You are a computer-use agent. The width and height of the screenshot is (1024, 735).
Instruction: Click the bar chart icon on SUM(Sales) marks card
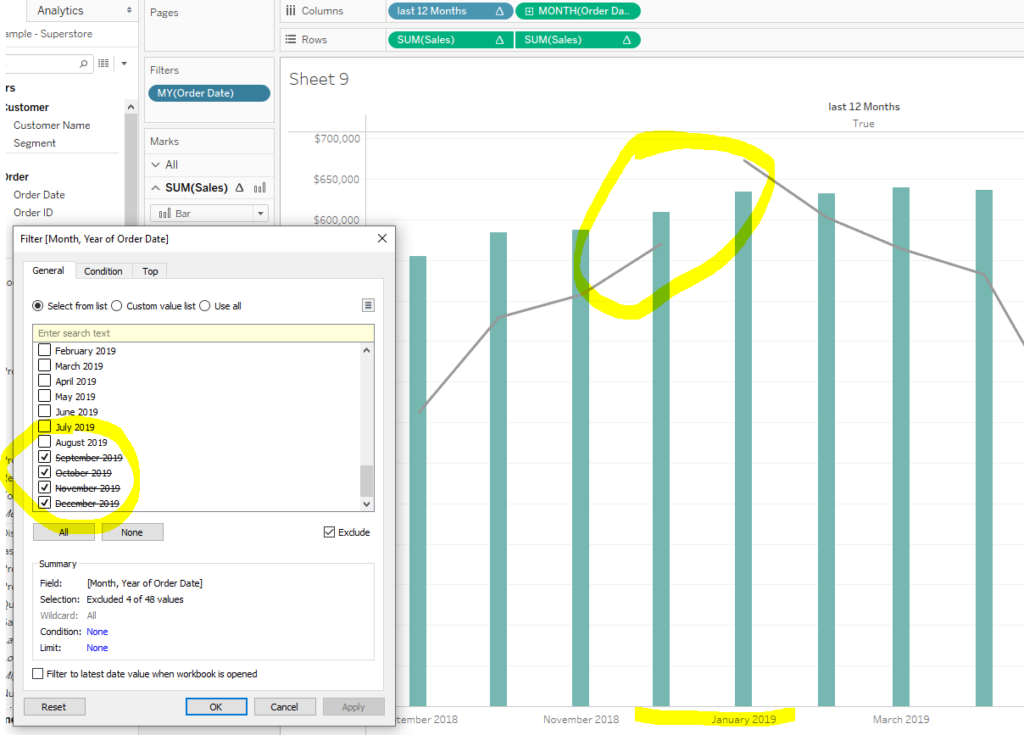coord(260,188)
